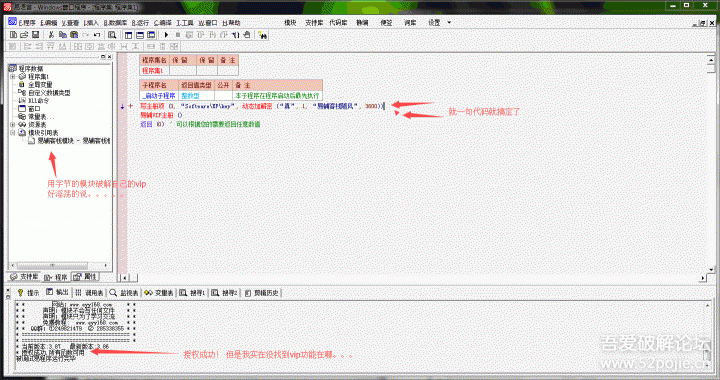Click the 支持库 button in the top bar
Image resolution: width=720 pixels, height=380 pixels.
[314, 22]
